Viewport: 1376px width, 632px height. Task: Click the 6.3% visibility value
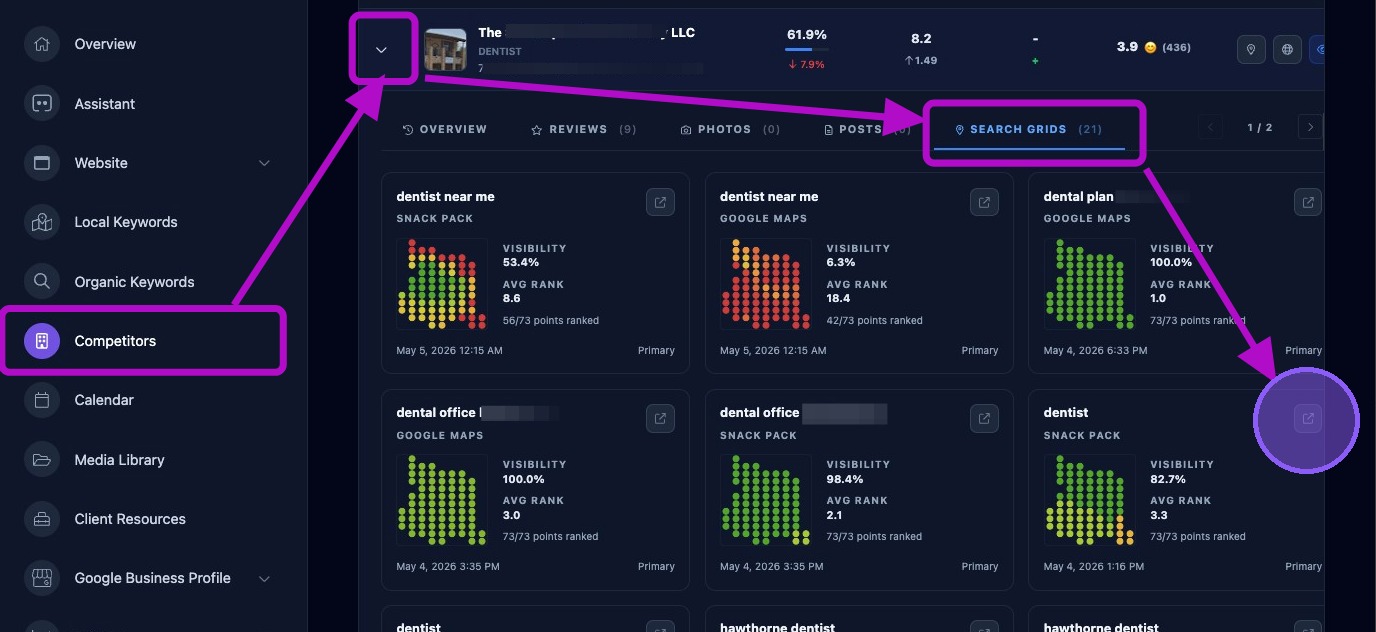tap(840, 262)
